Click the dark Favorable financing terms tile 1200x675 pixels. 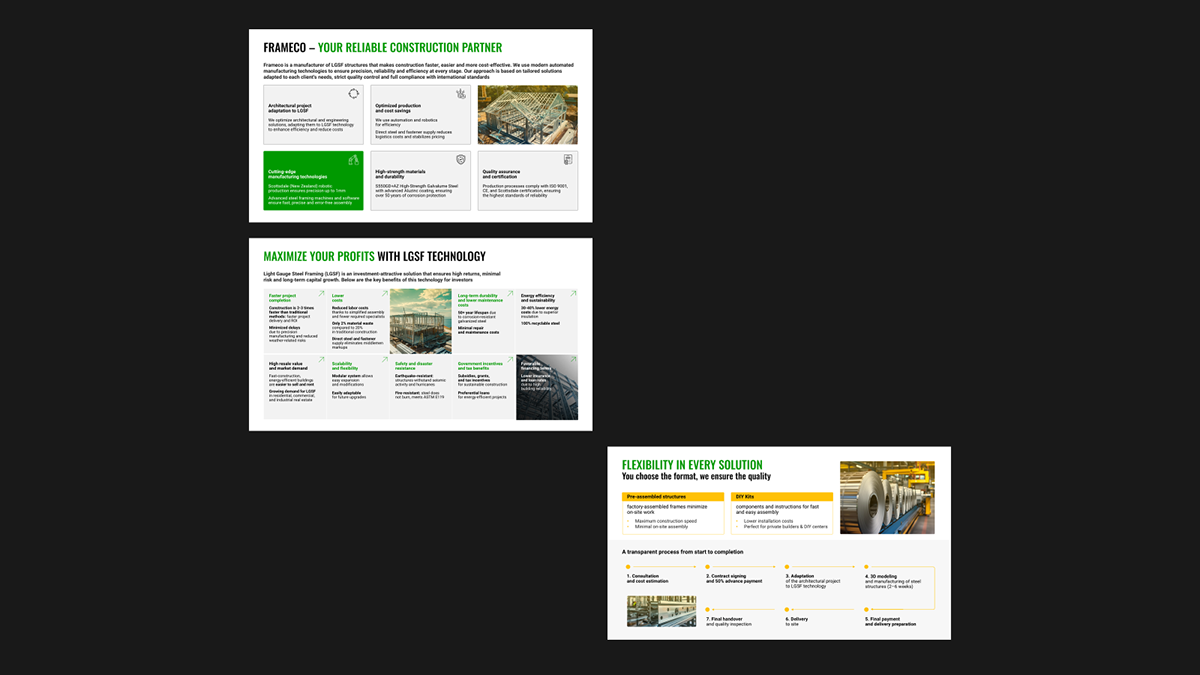point(546,387)
